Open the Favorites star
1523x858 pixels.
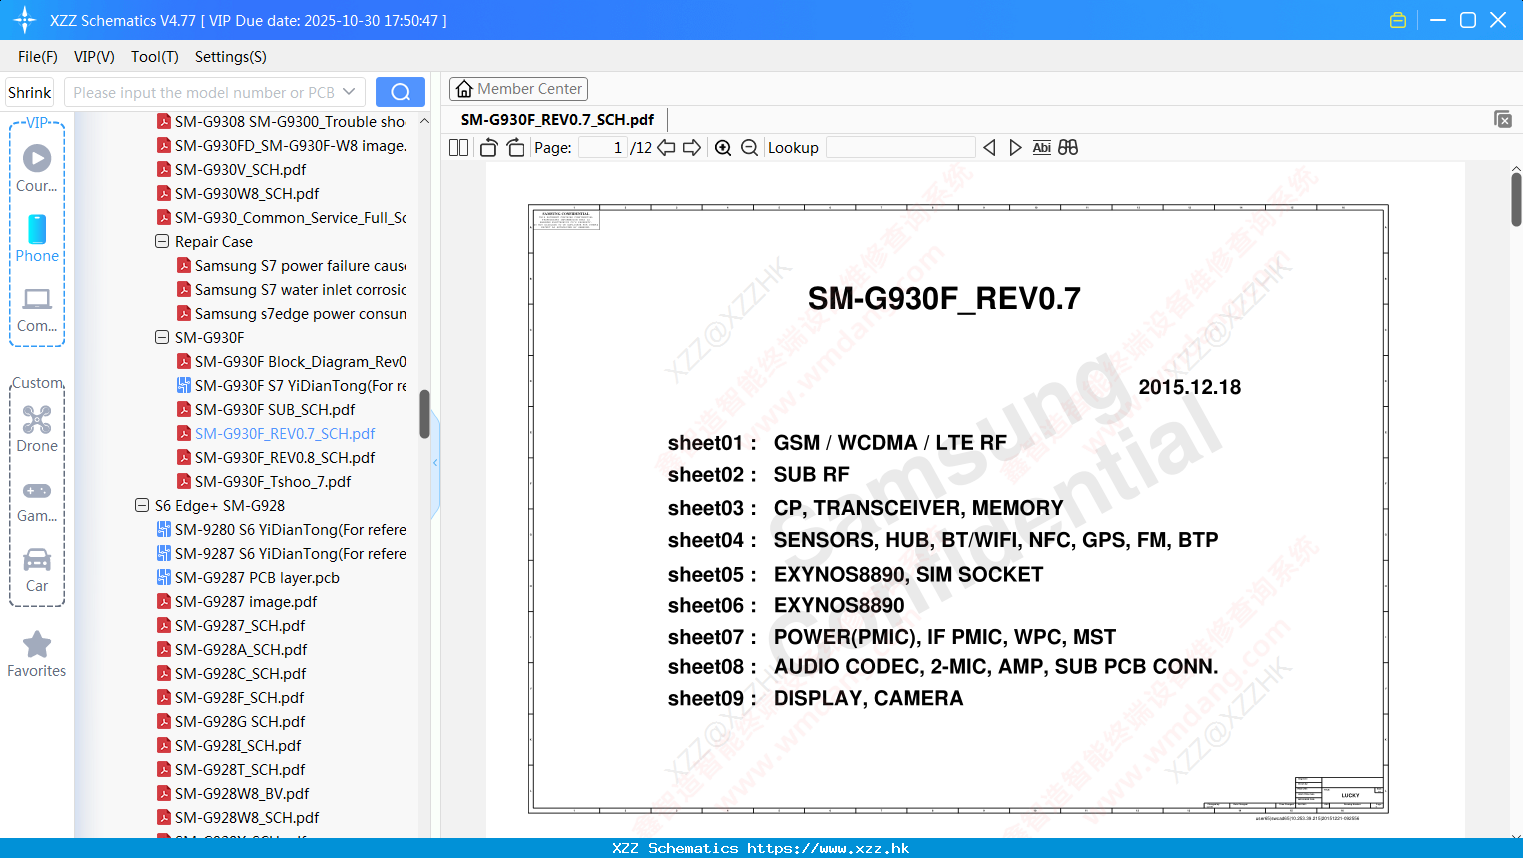tap(37, 654)
